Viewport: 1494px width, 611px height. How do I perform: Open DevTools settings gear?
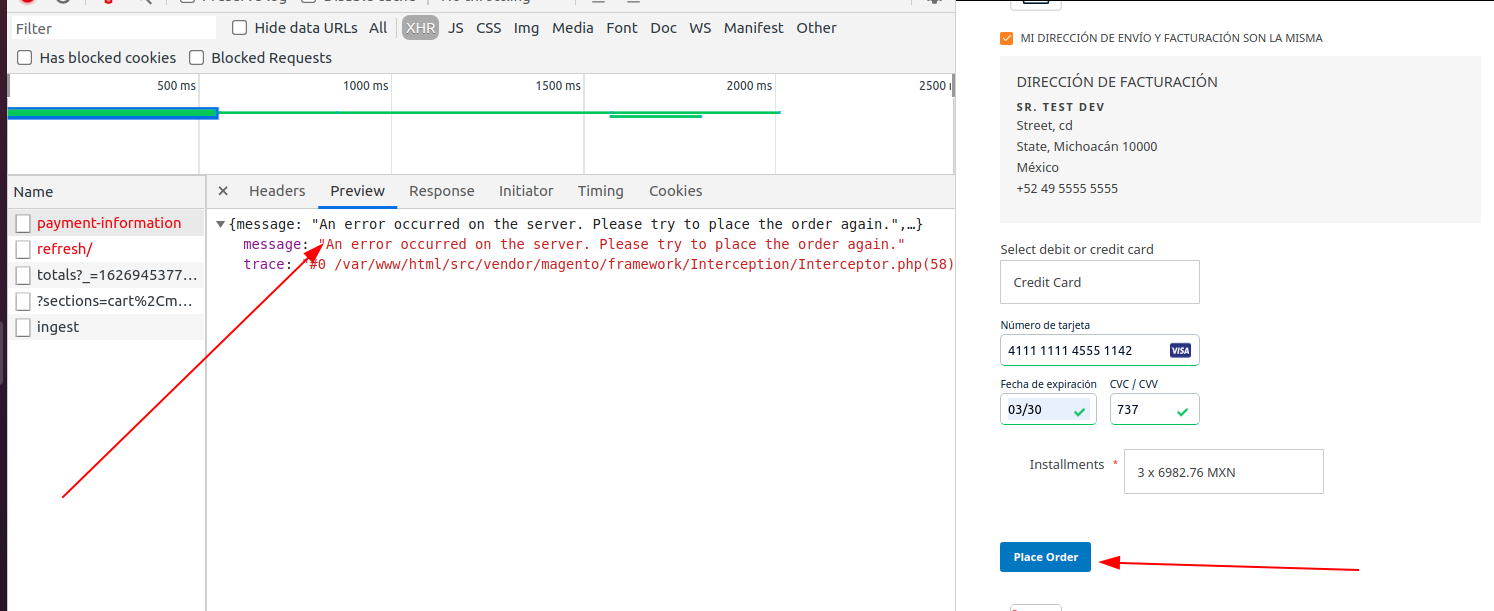pos(931,4)
